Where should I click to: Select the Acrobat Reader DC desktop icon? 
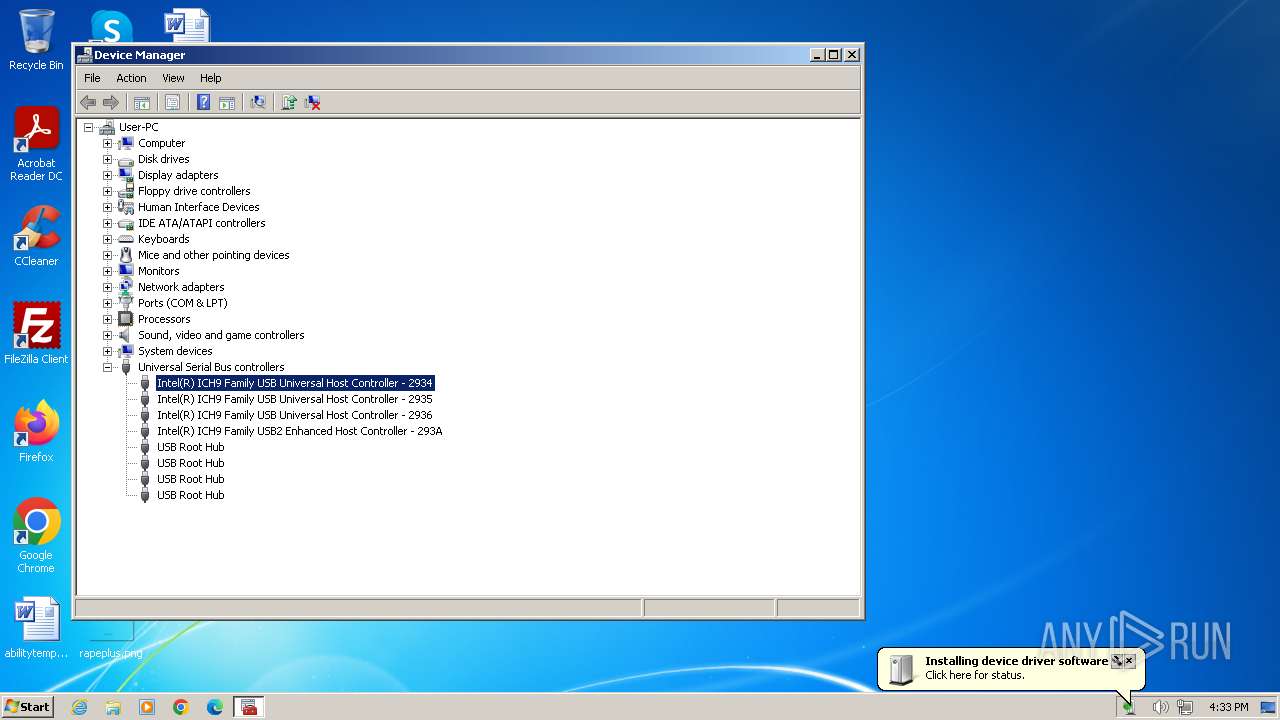(36, 145)
